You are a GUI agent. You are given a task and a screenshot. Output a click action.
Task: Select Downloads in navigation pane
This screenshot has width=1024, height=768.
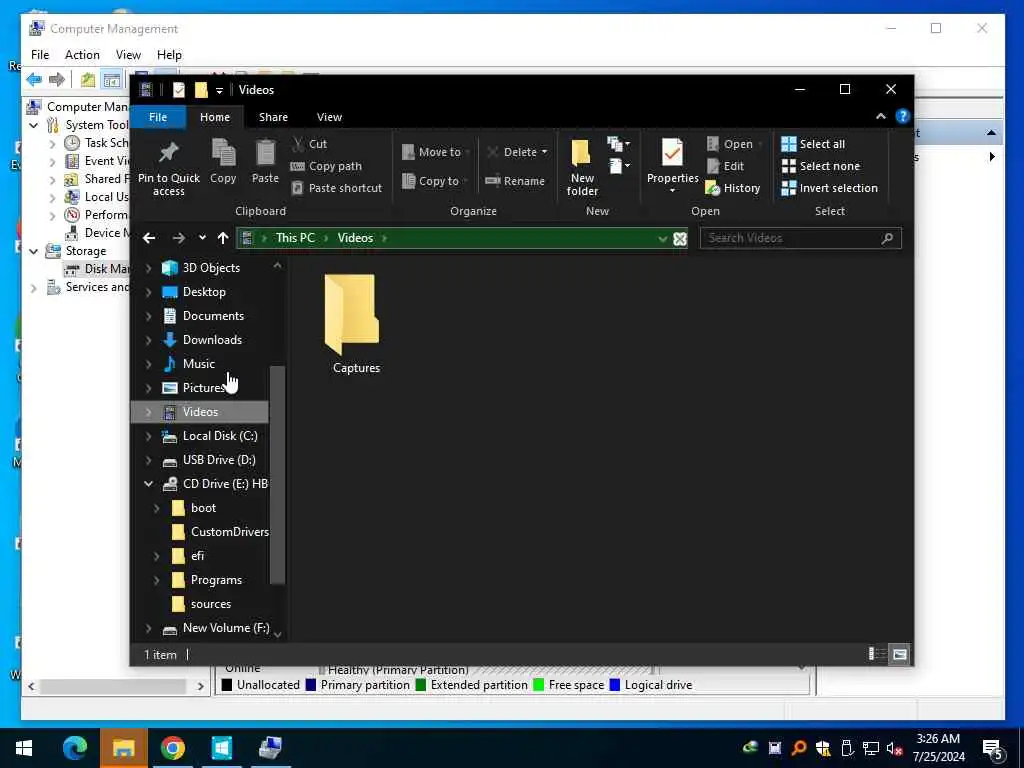[x=212, y=340]
